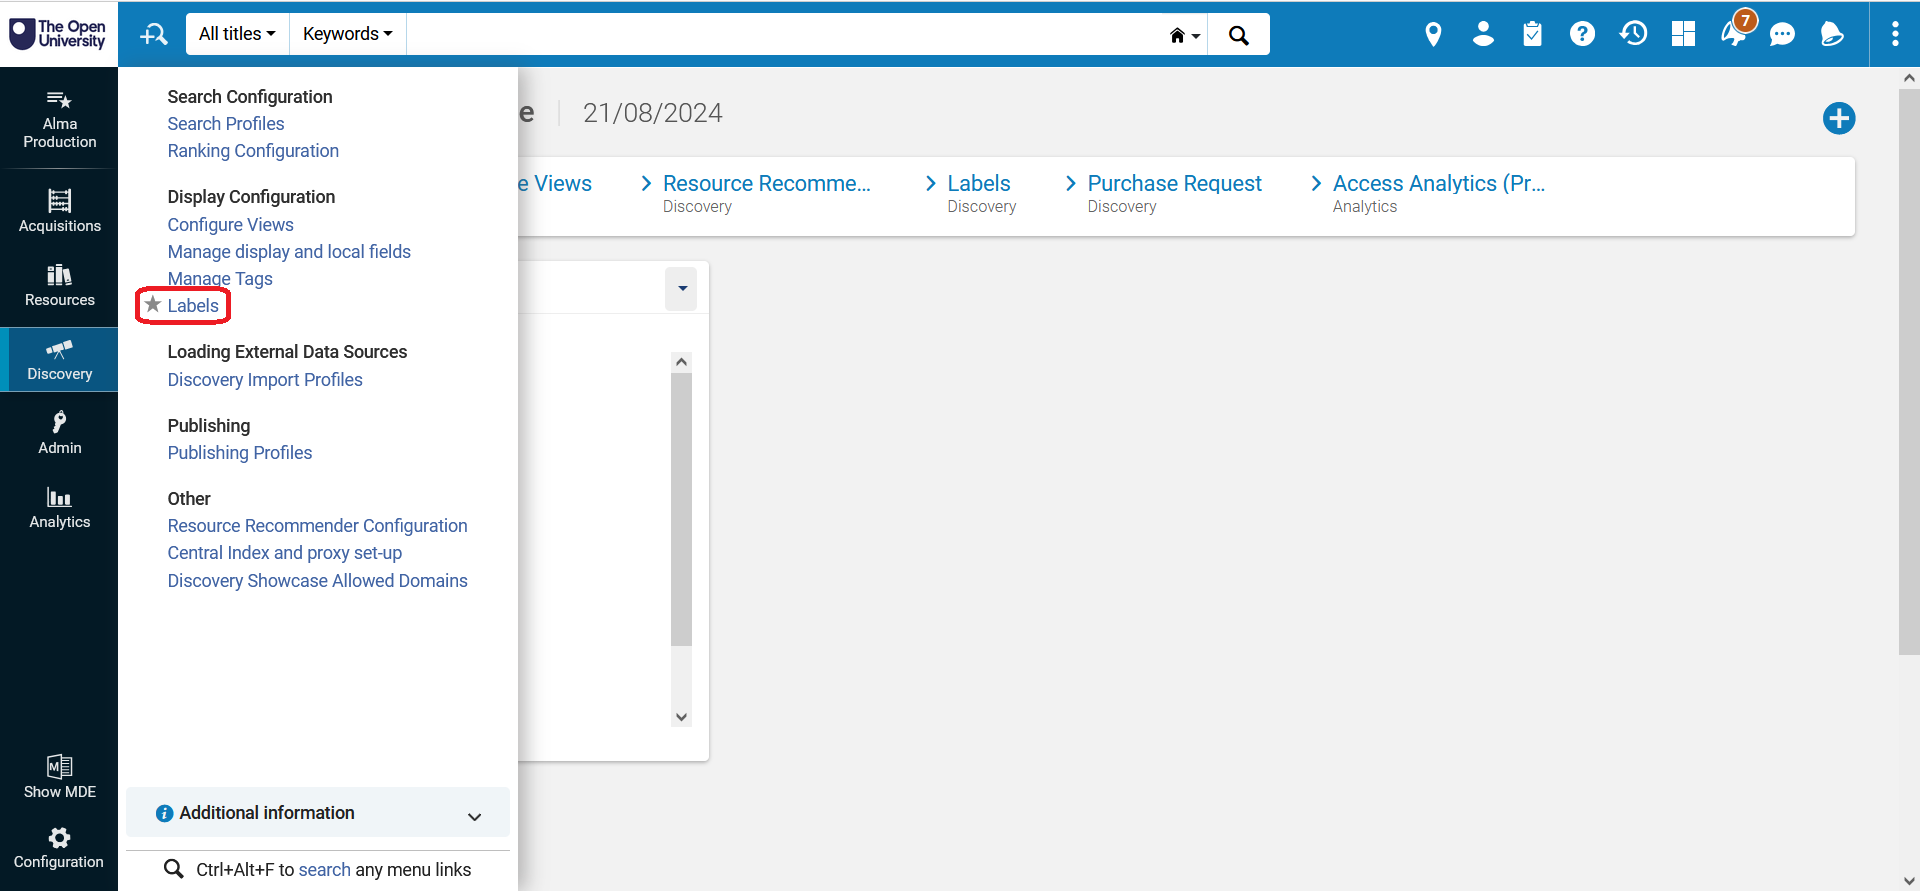1920x891 pixels.
Task: Open the Configuration gear in sidebar
Action: pos(59,847)
